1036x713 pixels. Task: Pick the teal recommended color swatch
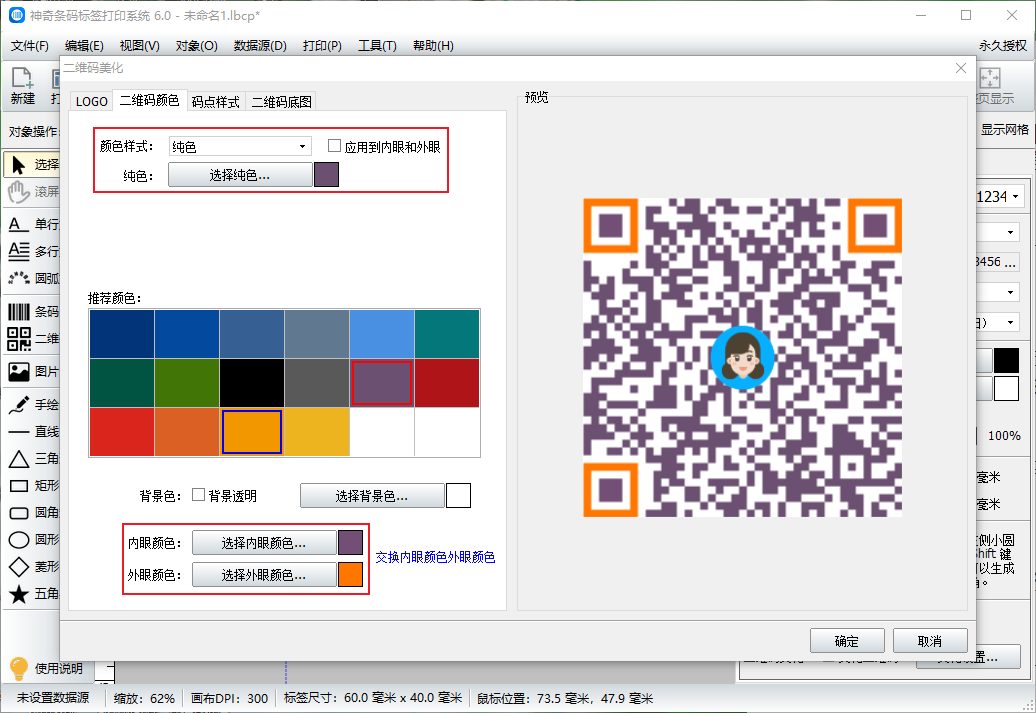447,333
